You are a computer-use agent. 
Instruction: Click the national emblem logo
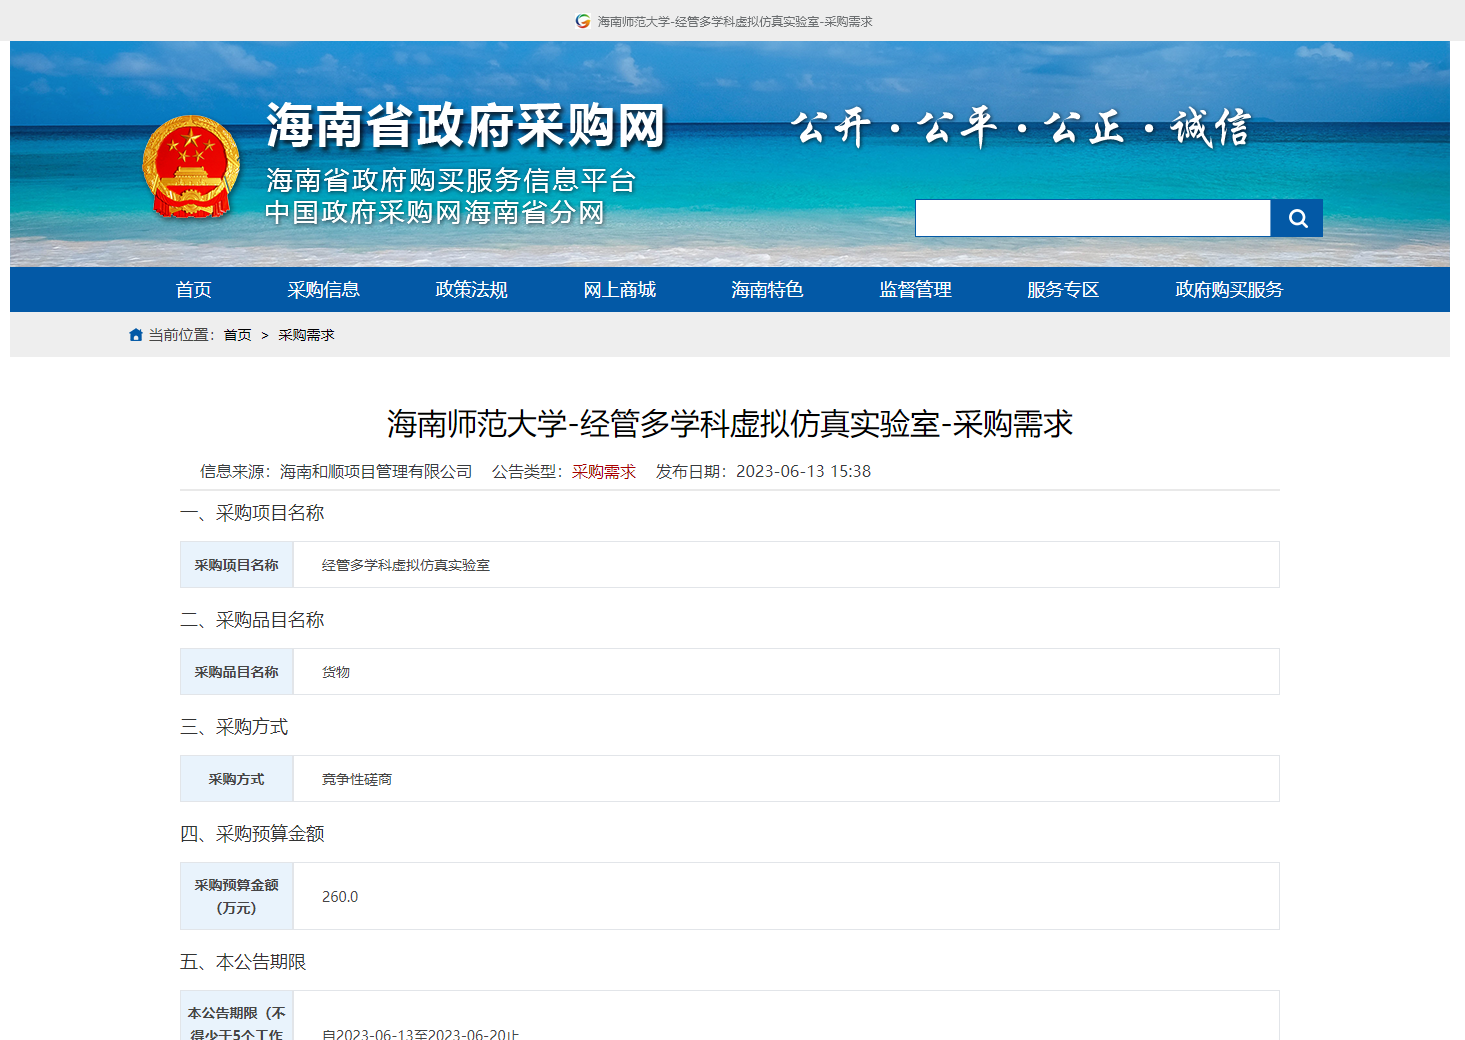point(191,168)
